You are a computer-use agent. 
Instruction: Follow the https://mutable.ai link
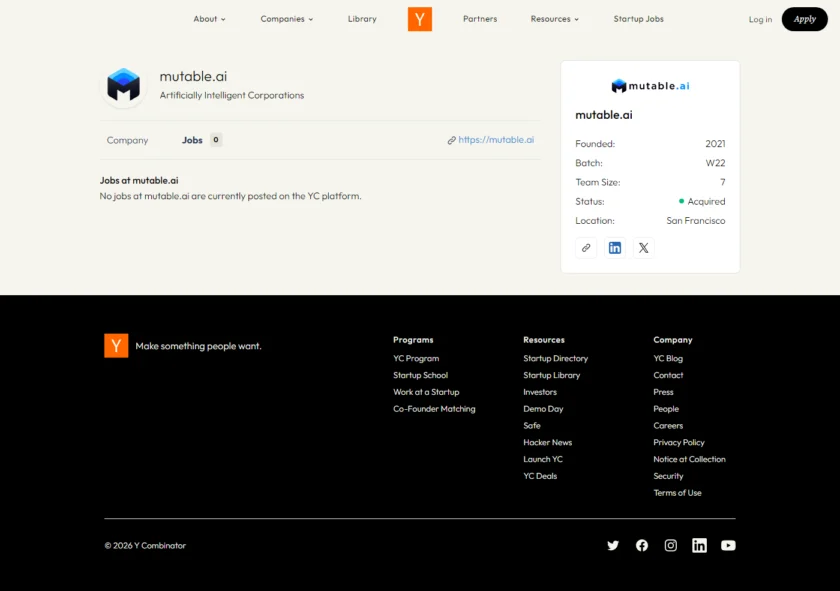click(495, 140)
